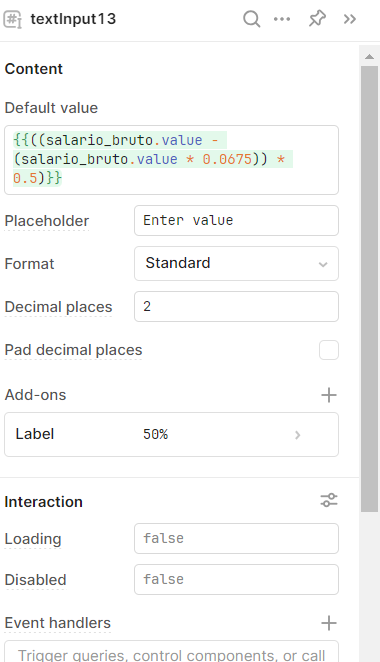Viewport: 380px width, 662px height.
Task: Click the number input component type icon
Action: (x=12, y=19)
